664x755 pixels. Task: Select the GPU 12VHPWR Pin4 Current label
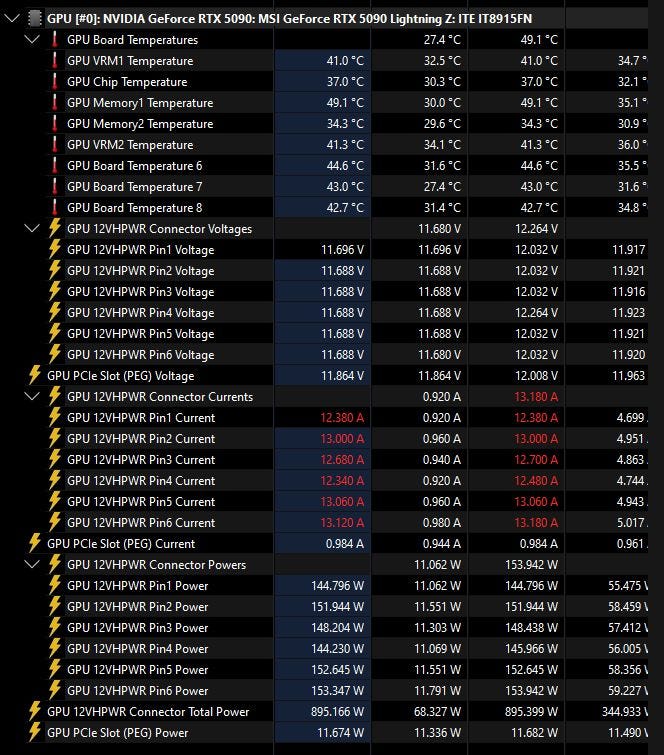point(141,481)
